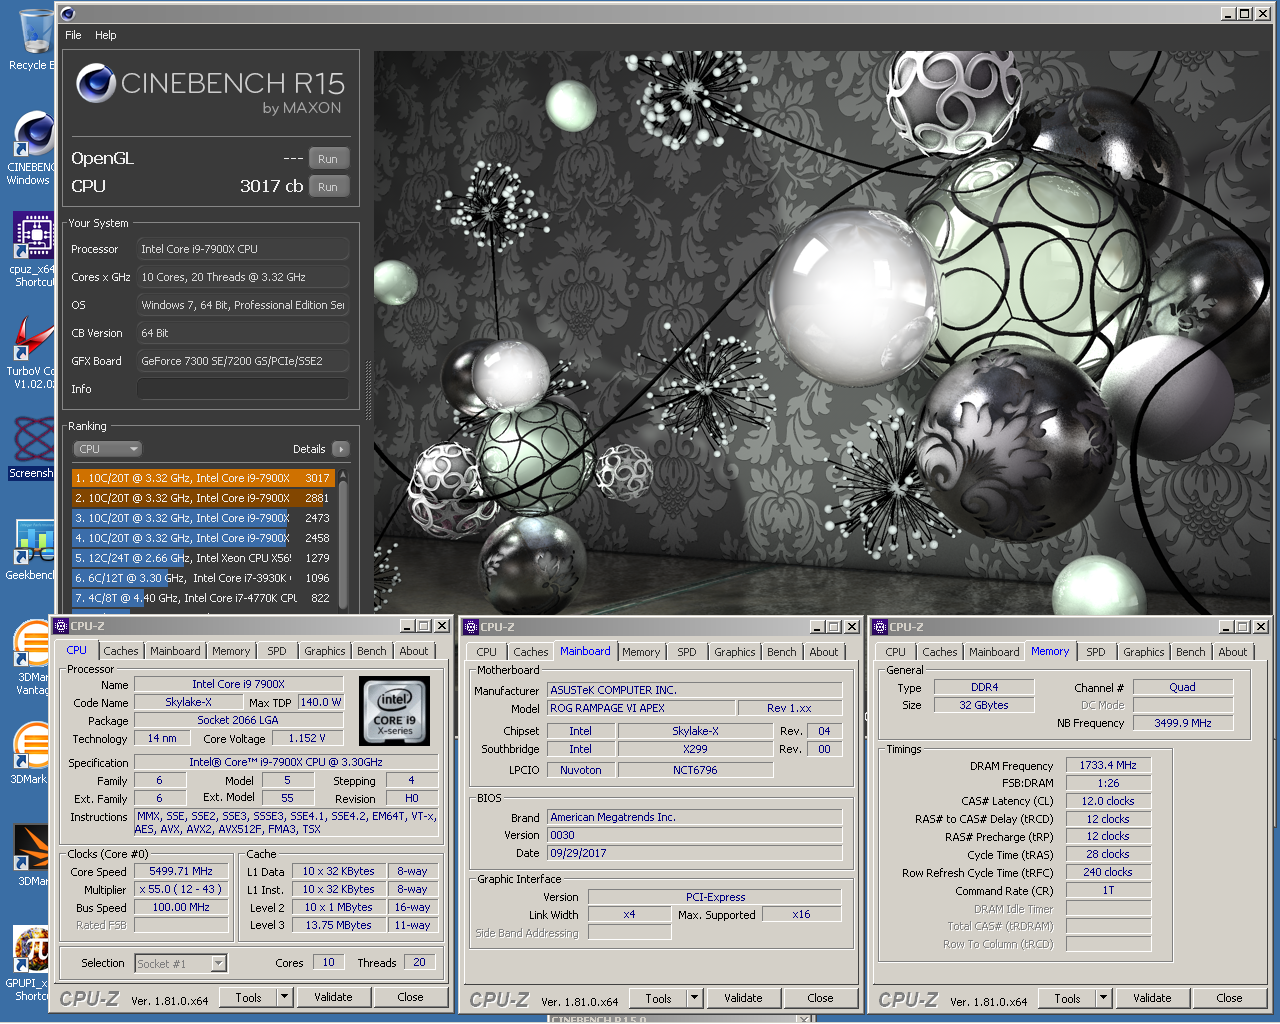Run the CPU benchmark

click(328, 187)
